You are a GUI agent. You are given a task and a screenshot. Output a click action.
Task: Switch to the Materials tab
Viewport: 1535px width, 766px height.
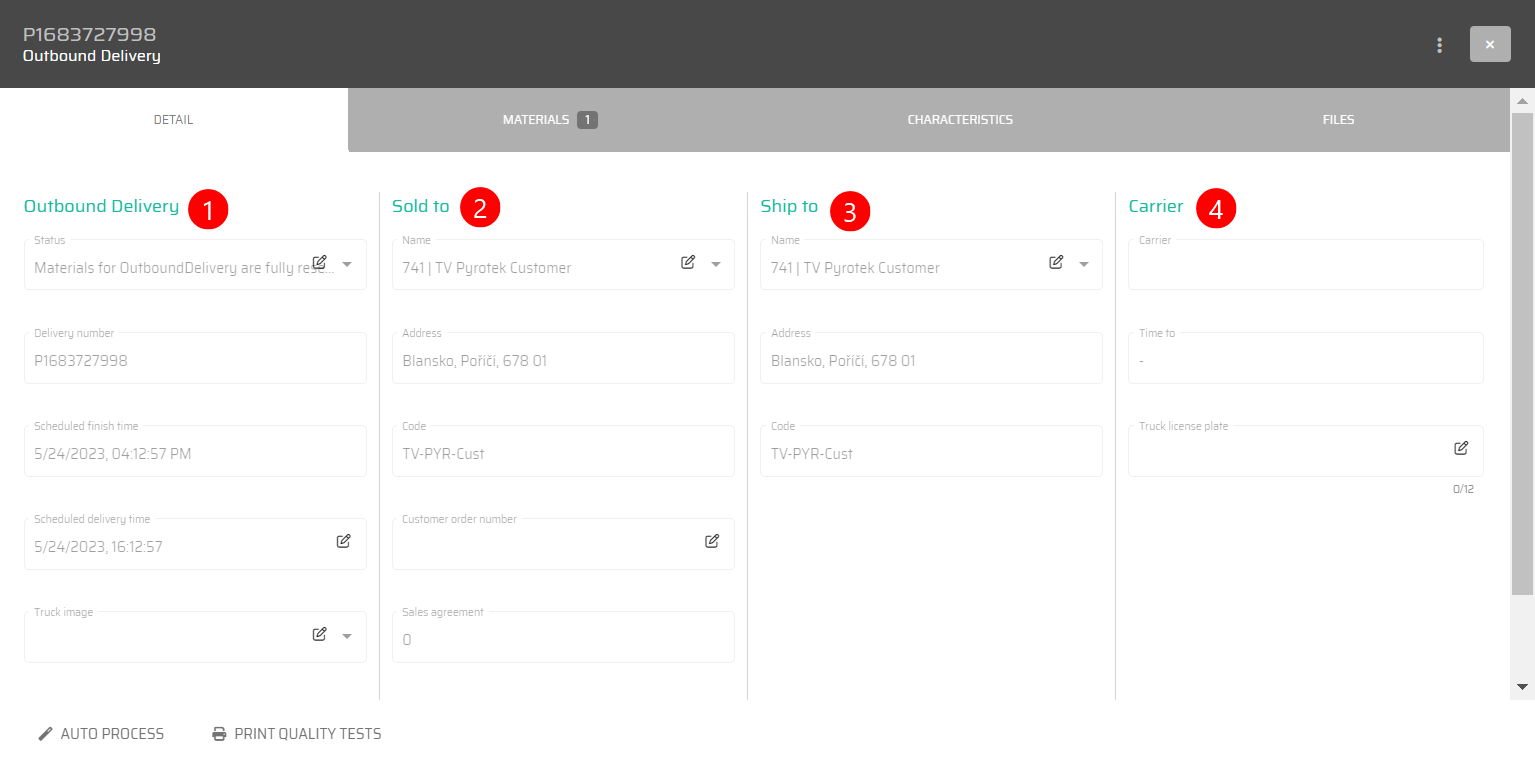(x=549, y=119)
